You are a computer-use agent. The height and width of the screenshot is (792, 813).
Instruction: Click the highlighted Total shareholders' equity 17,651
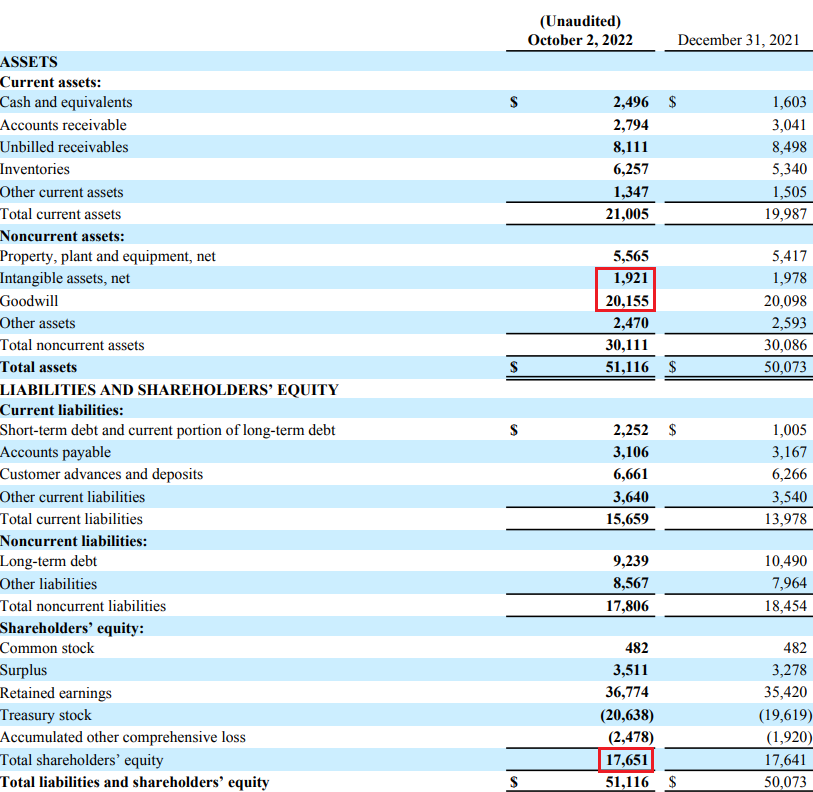pyautogui.click(x=627, y=760)
